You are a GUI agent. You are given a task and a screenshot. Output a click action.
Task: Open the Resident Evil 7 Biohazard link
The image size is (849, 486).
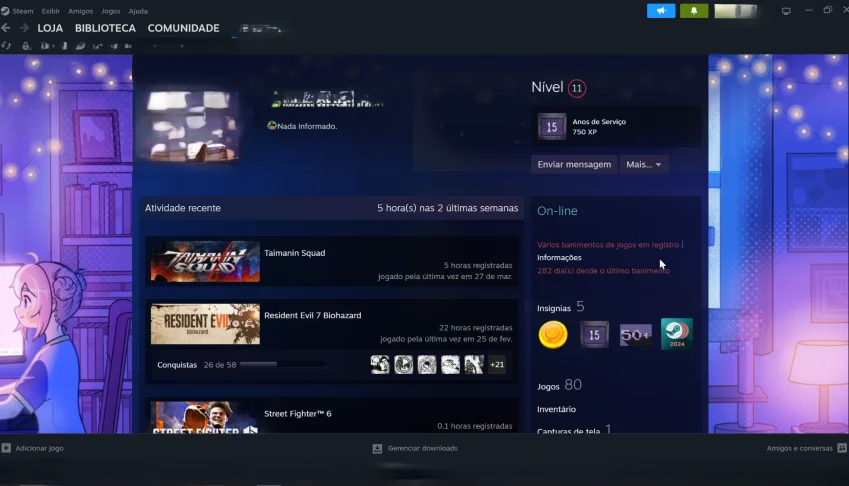(x=312, y=315)
